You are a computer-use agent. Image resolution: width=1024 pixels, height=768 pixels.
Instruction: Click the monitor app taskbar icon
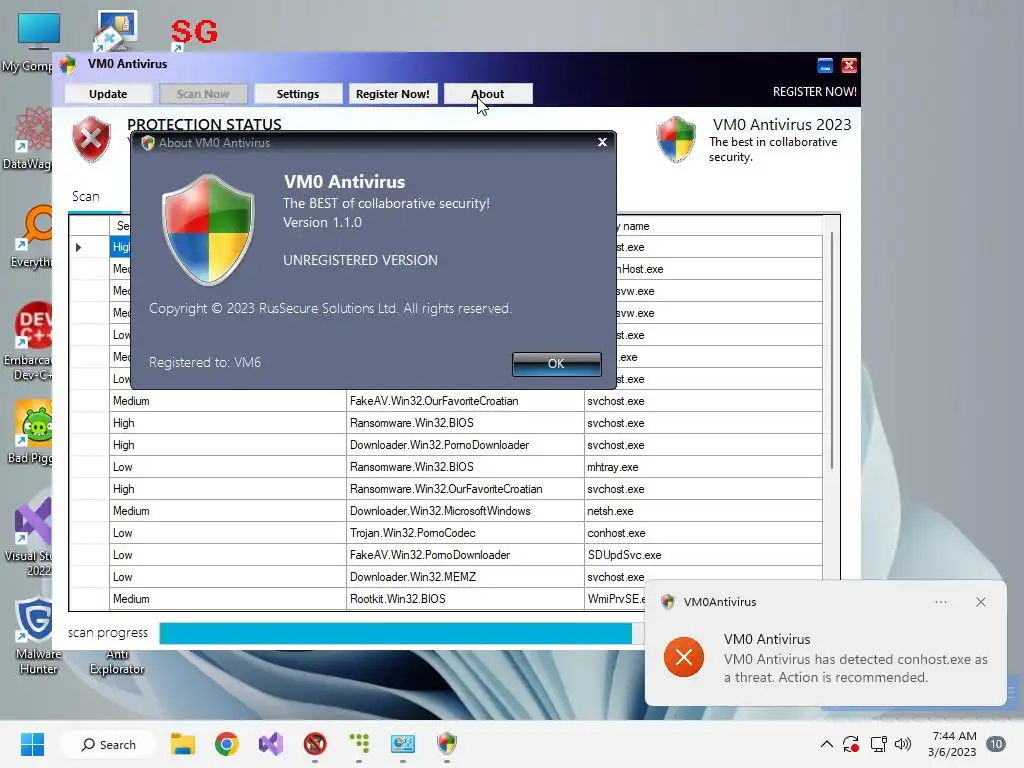[402, 744]
